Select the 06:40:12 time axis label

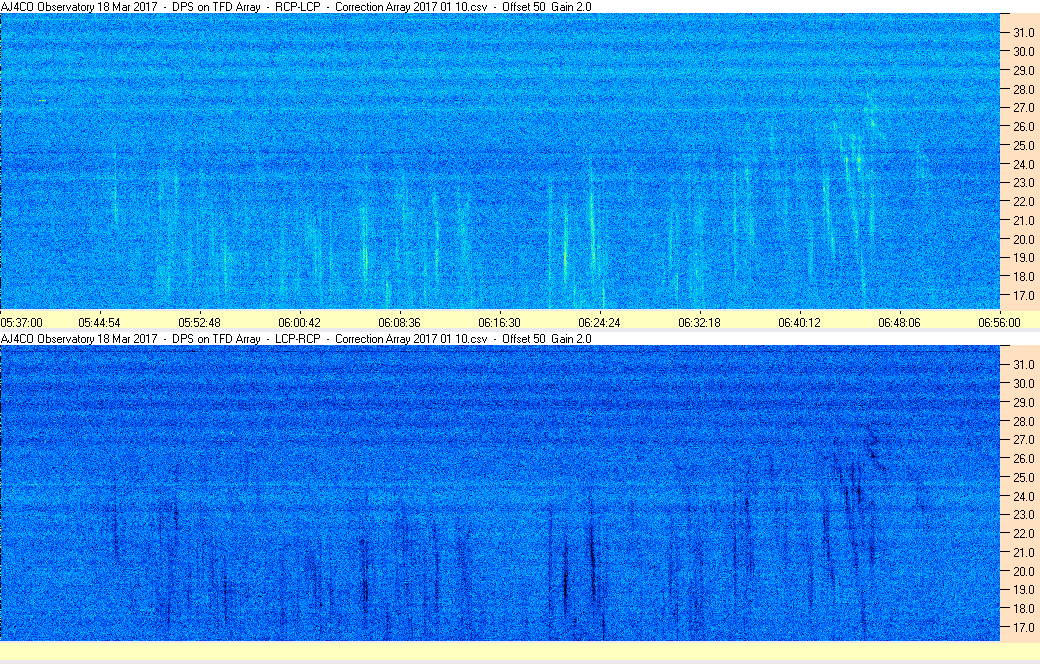[799, 322]
